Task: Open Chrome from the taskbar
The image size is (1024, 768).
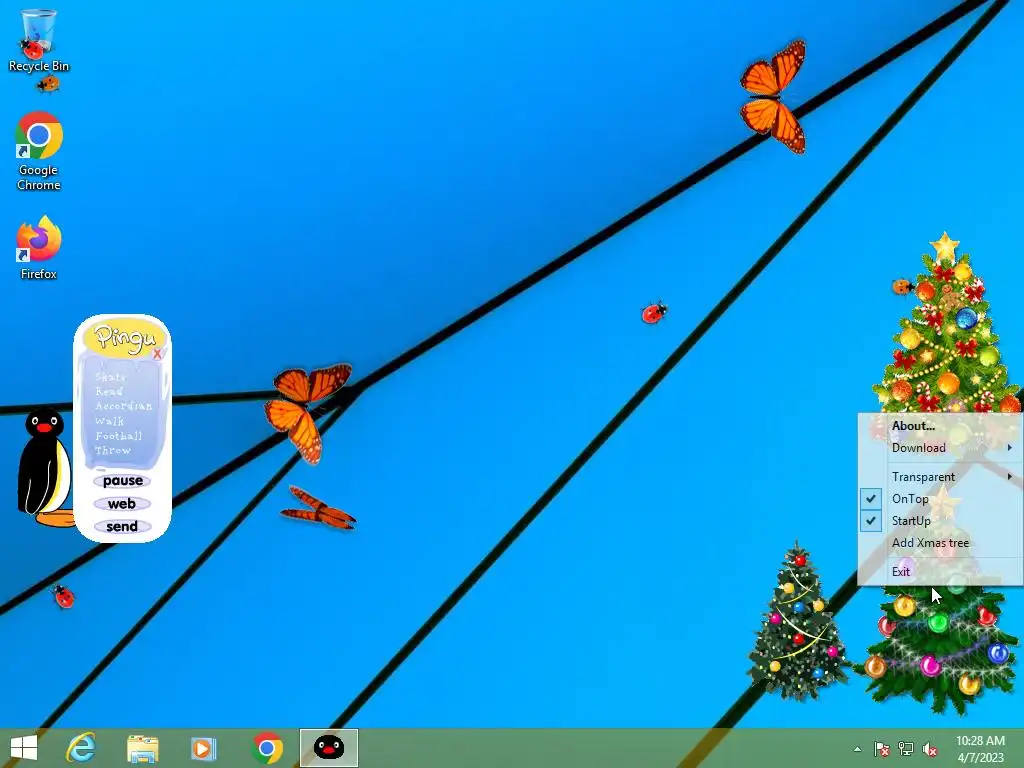Action: [x=267, y=748]
